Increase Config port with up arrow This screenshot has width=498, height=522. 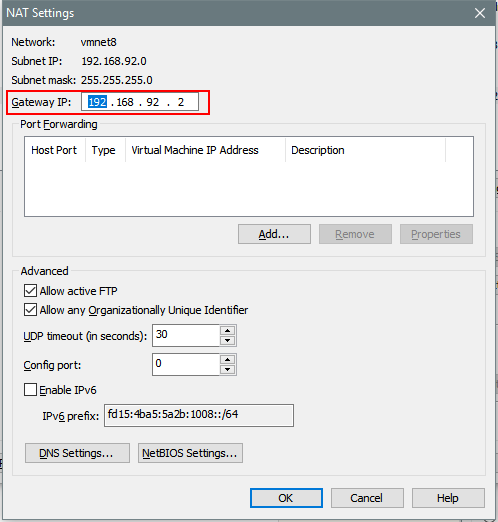coord(228,359)
